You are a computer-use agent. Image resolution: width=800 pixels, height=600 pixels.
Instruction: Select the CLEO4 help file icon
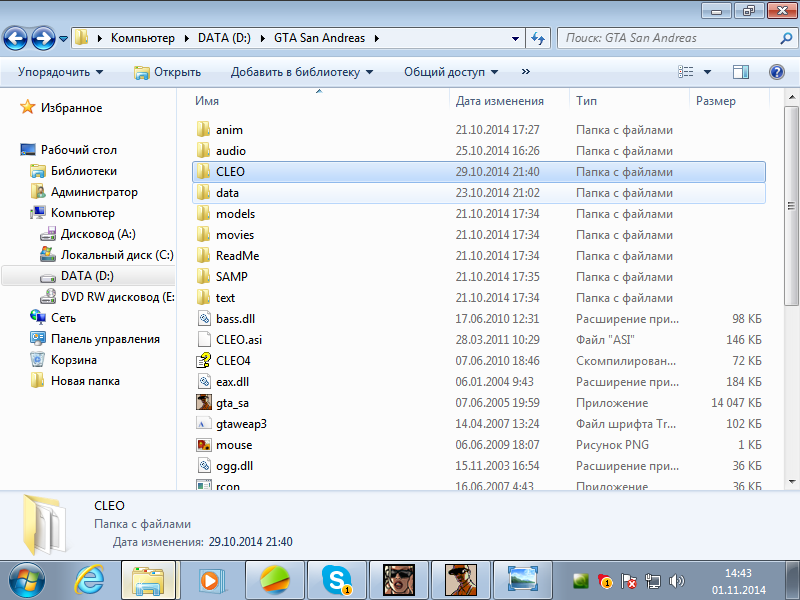click(204, 360)
